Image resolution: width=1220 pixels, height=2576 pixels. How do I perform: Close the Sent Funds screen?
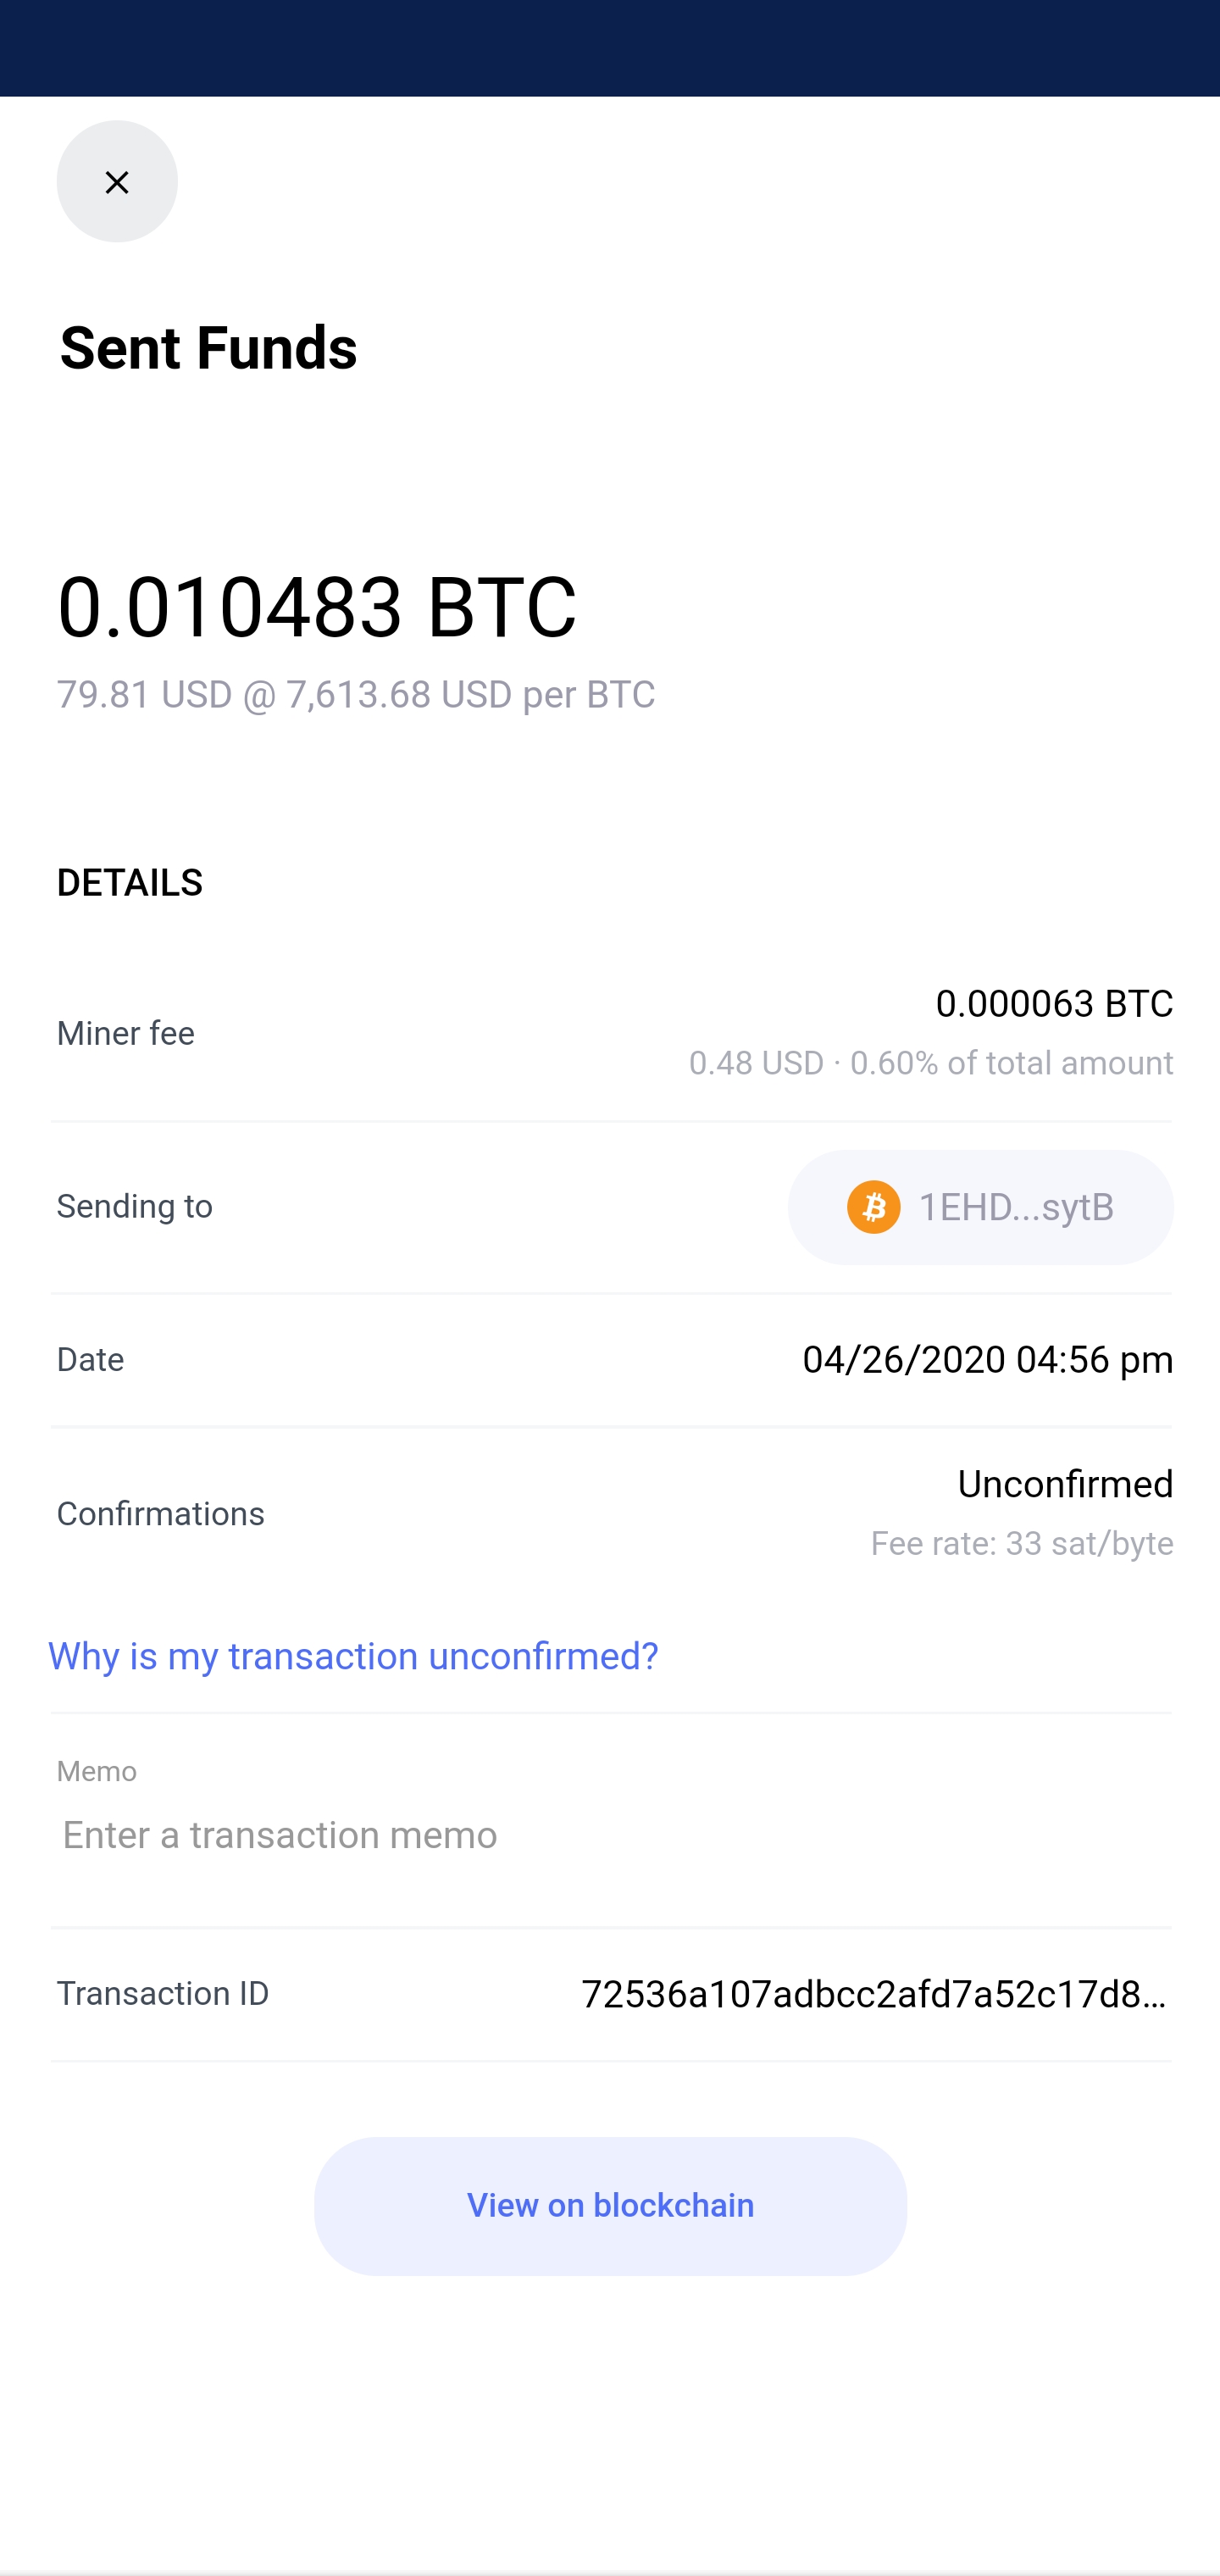[117, 181]
